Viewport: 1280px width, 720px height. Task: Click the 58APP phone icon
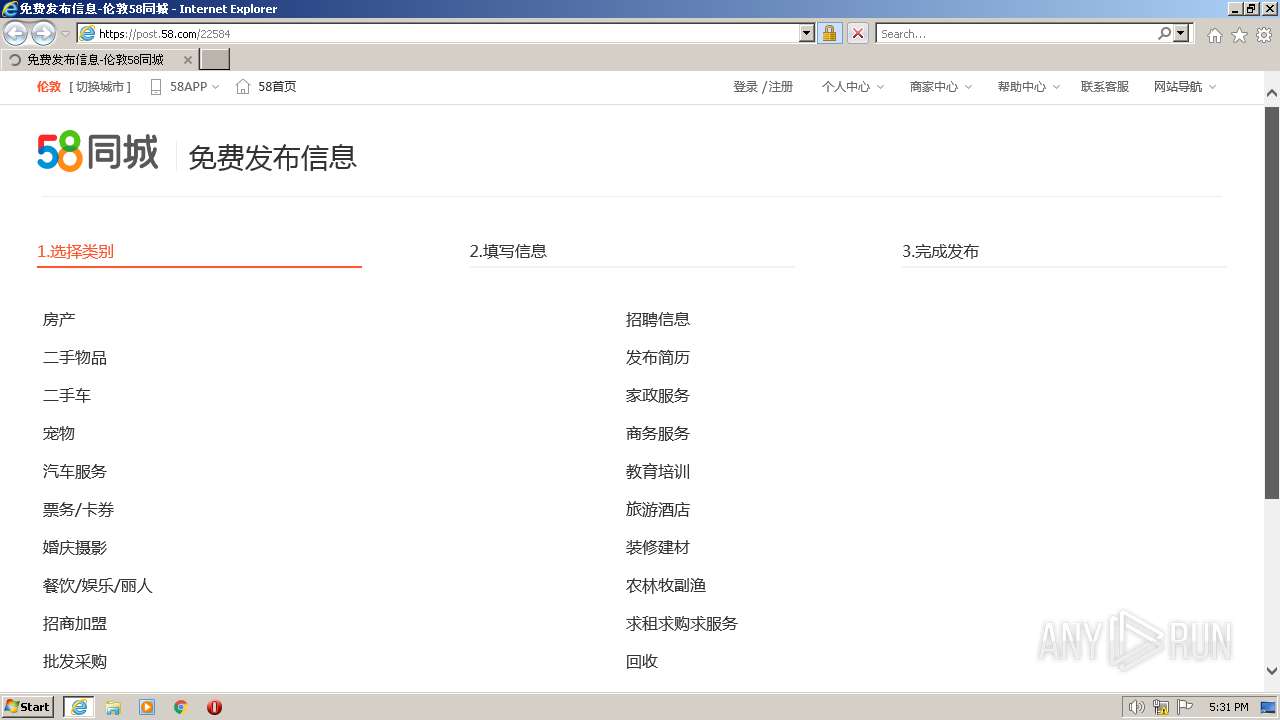(x=155, y=87)
